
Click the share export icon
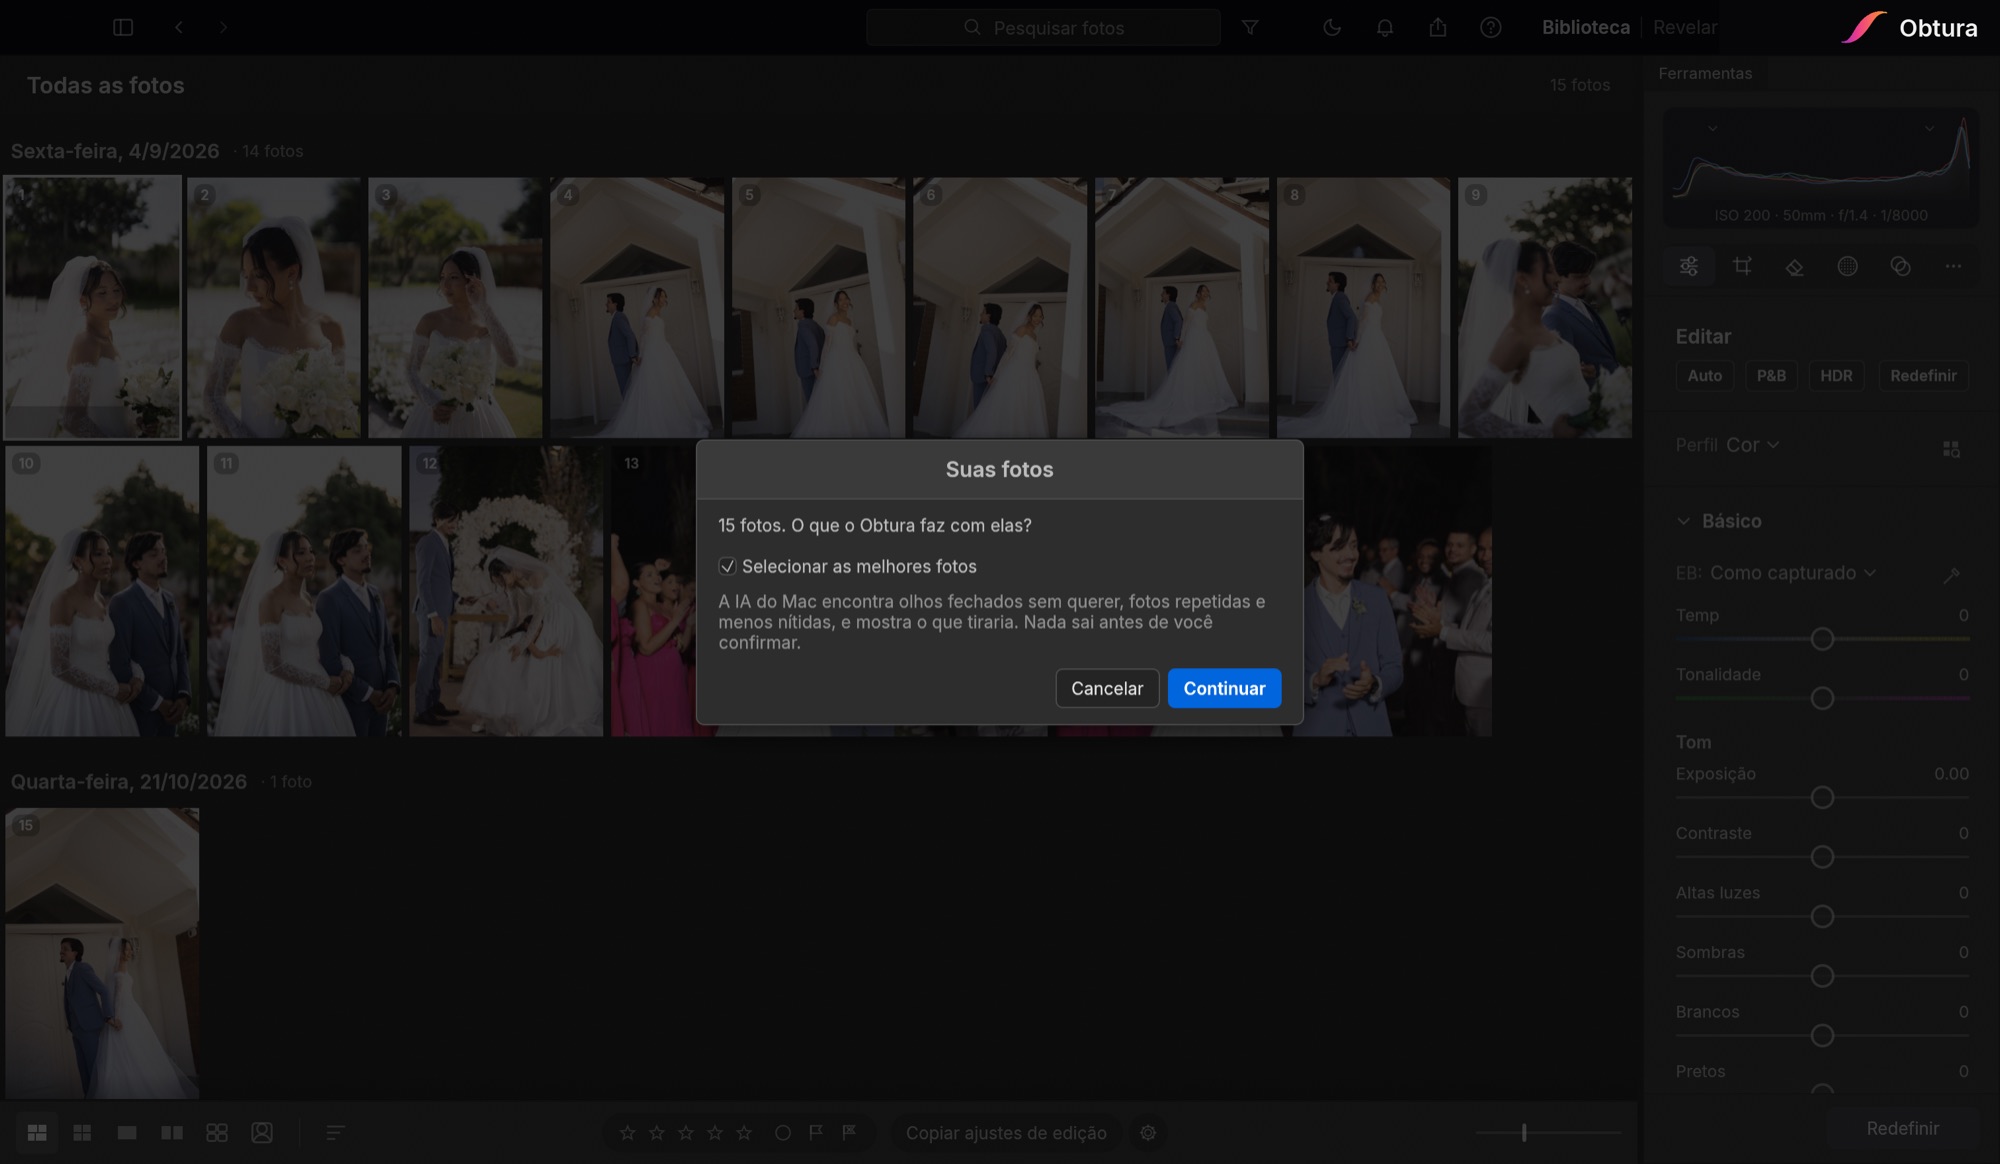coord(1438,27)
